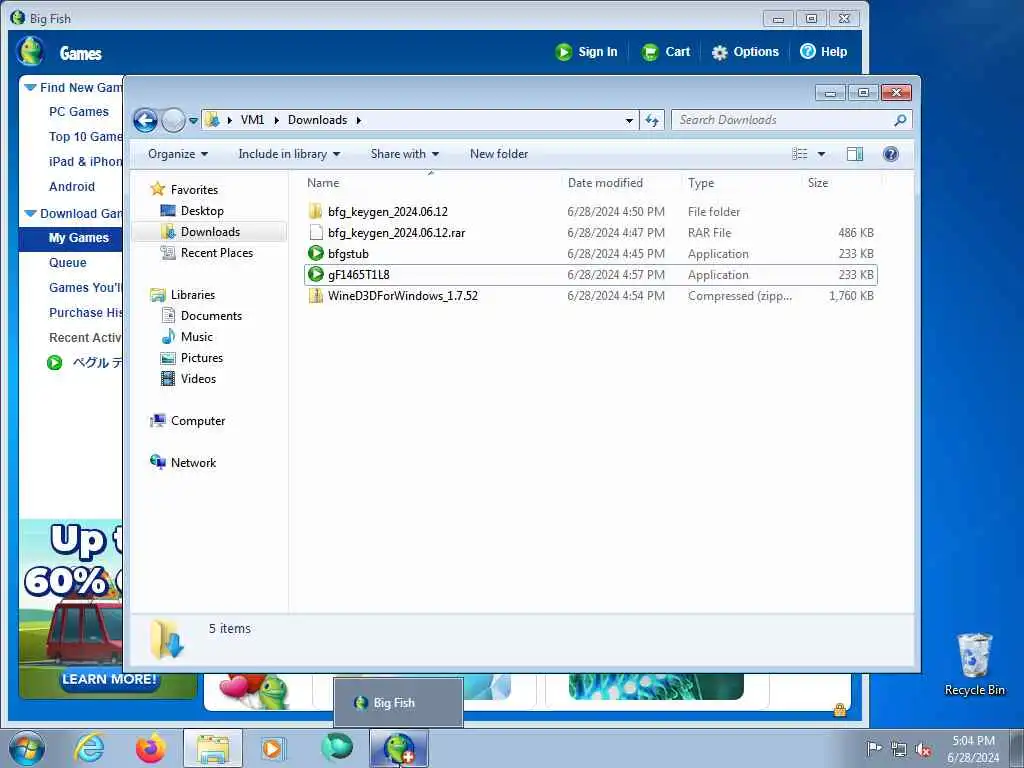The width and height of the screenshot is (1024, 768).
Task: Open PC Games in Big Fish sidebar
Action: (78, 112)
